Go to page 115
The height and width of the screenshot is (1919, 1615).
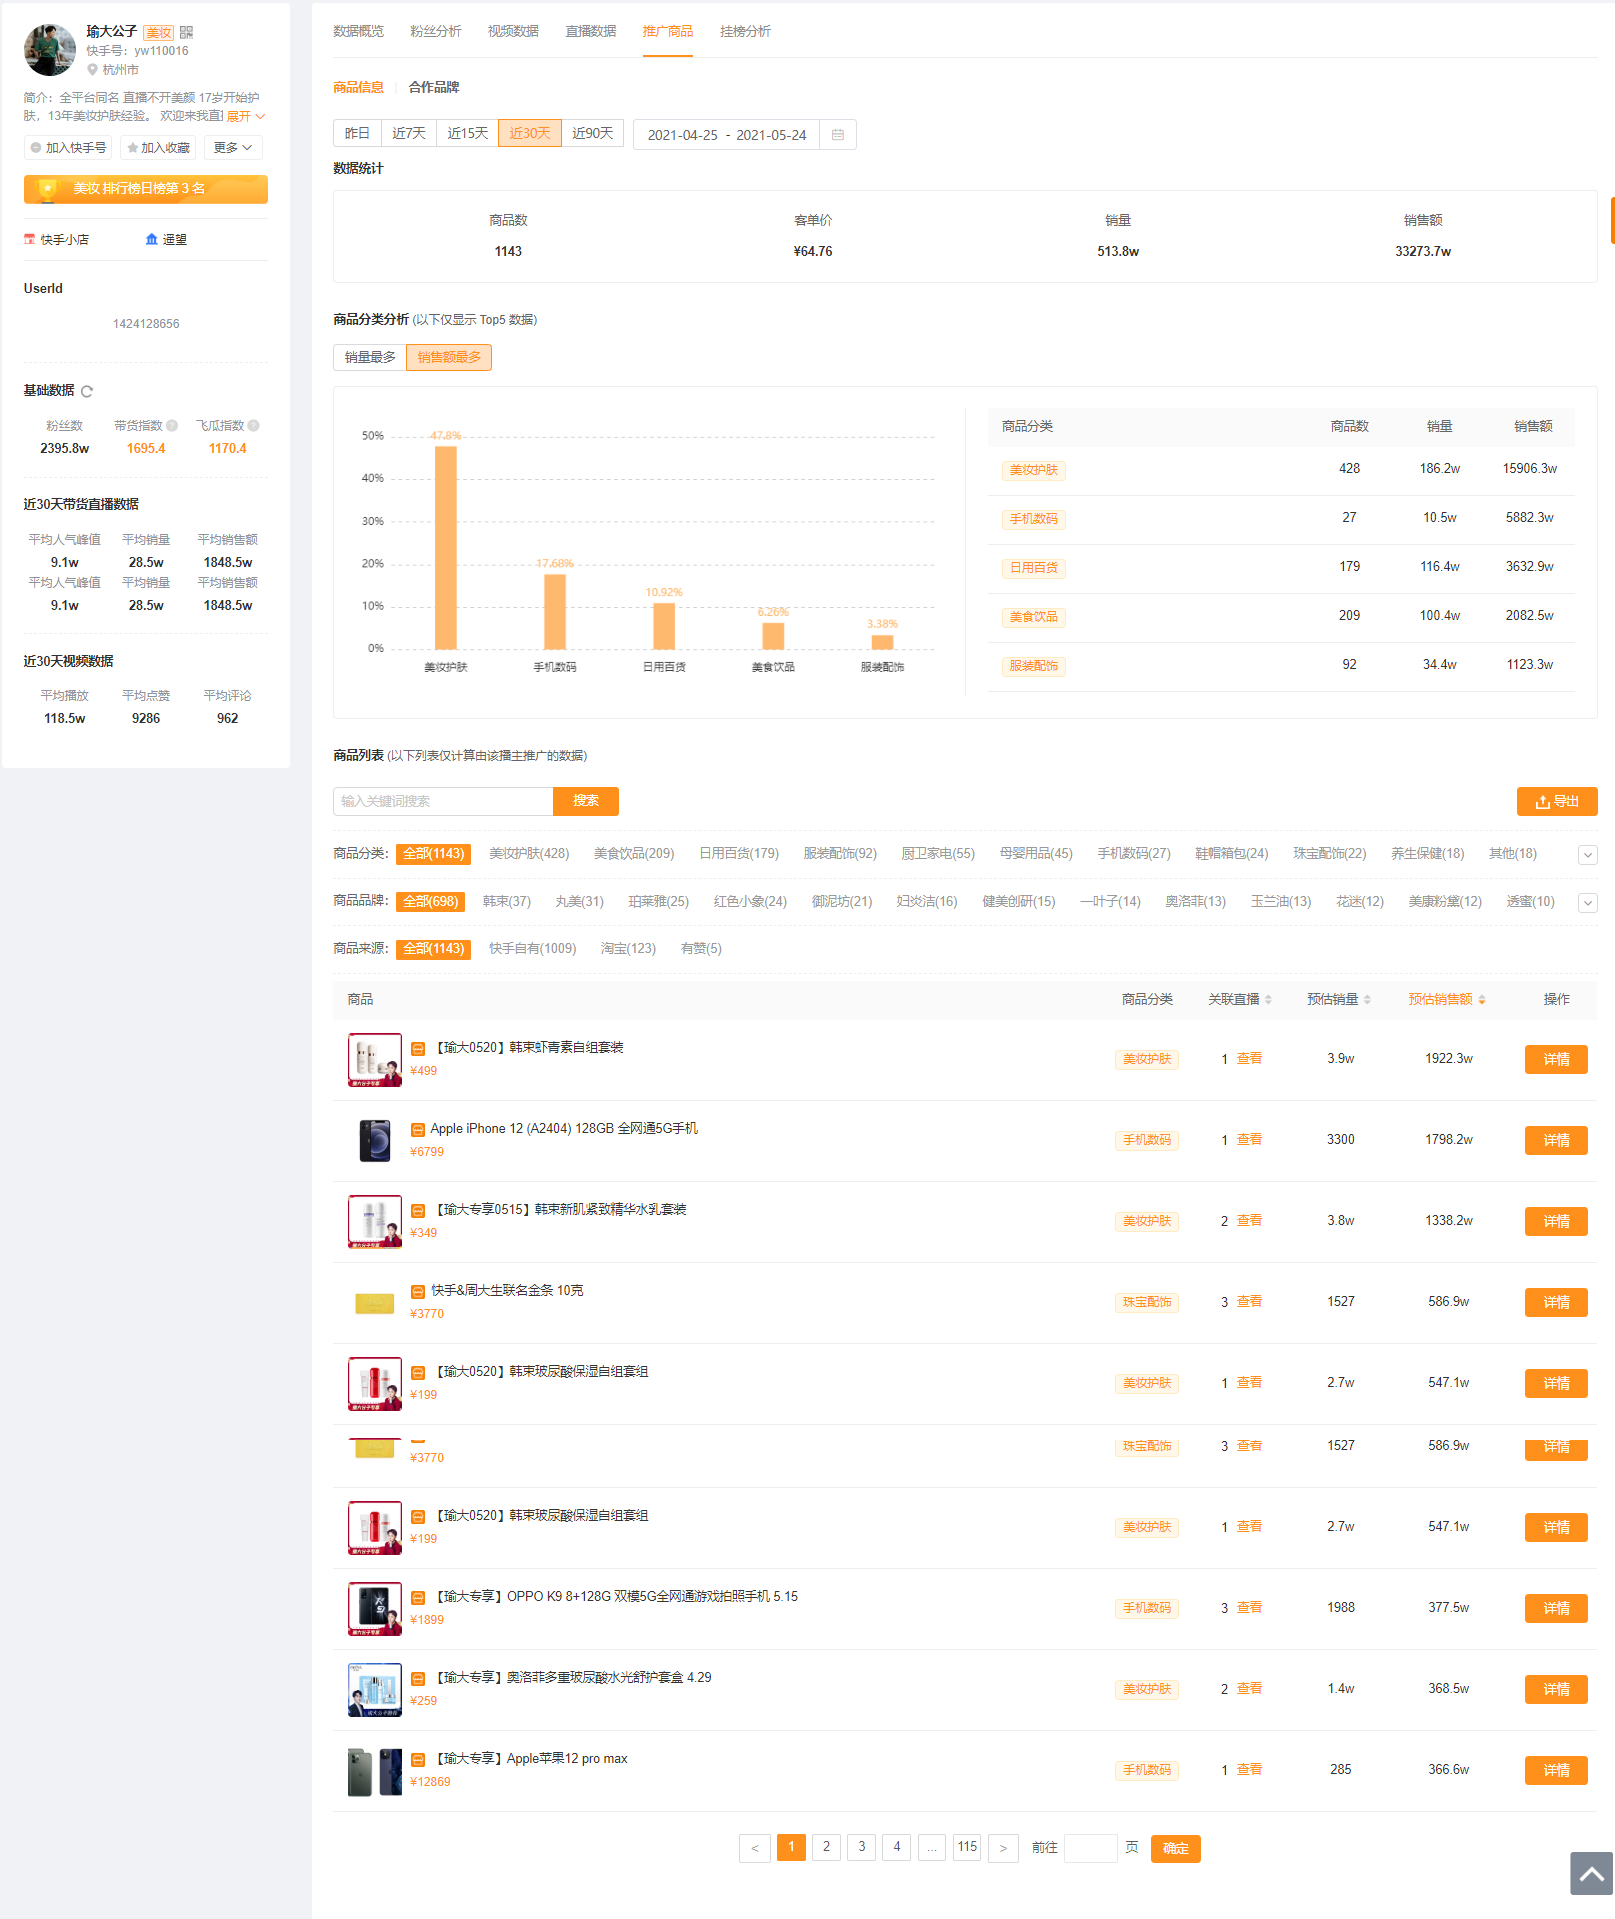click(x=967, y=1848)
